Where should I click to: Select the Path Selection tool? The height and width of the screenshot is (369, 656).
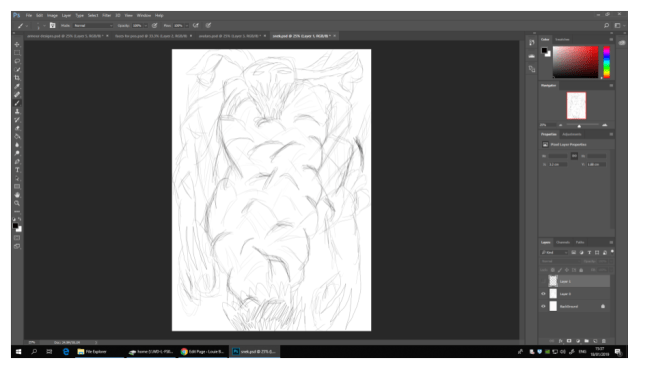pos(17,178)
